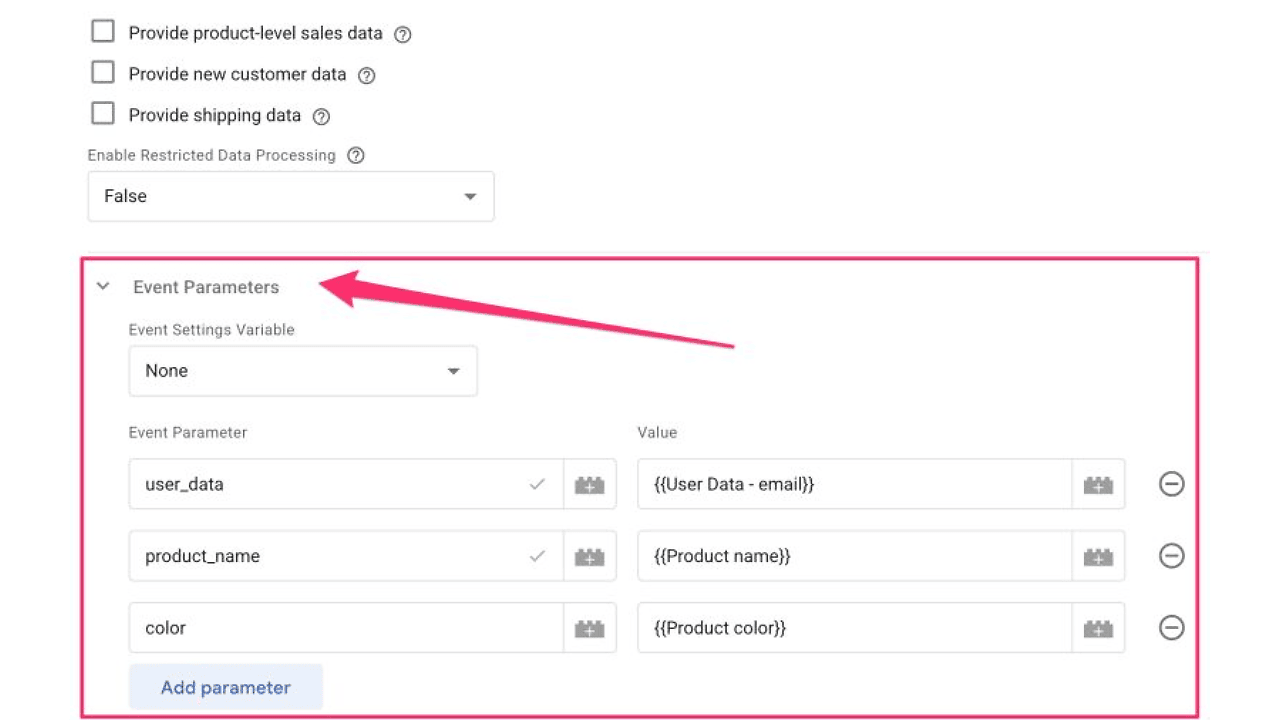Click the Add parameter button

225,688
